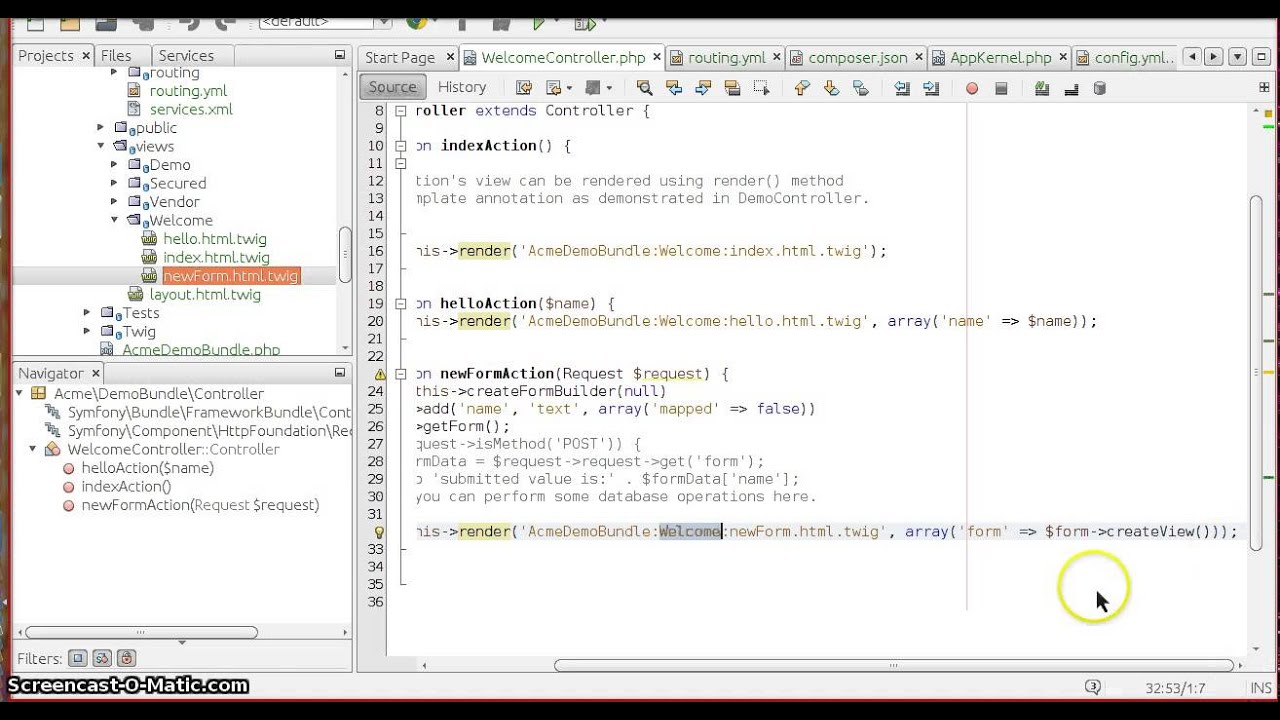Toggle Bookmark on current line
This screenshot has width=1280, height=720.
point(860,88)
